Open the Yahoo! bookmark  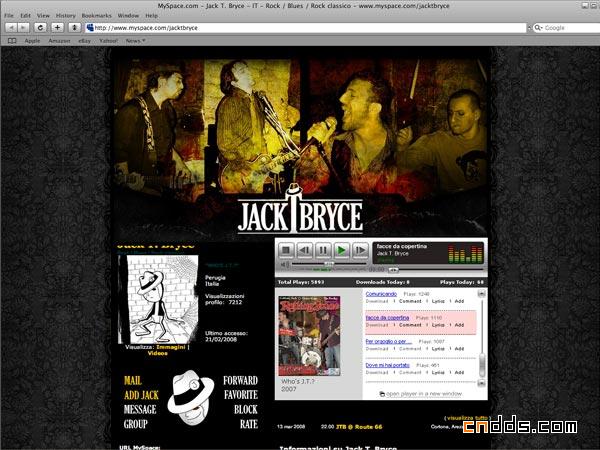[x=109, y=41]
